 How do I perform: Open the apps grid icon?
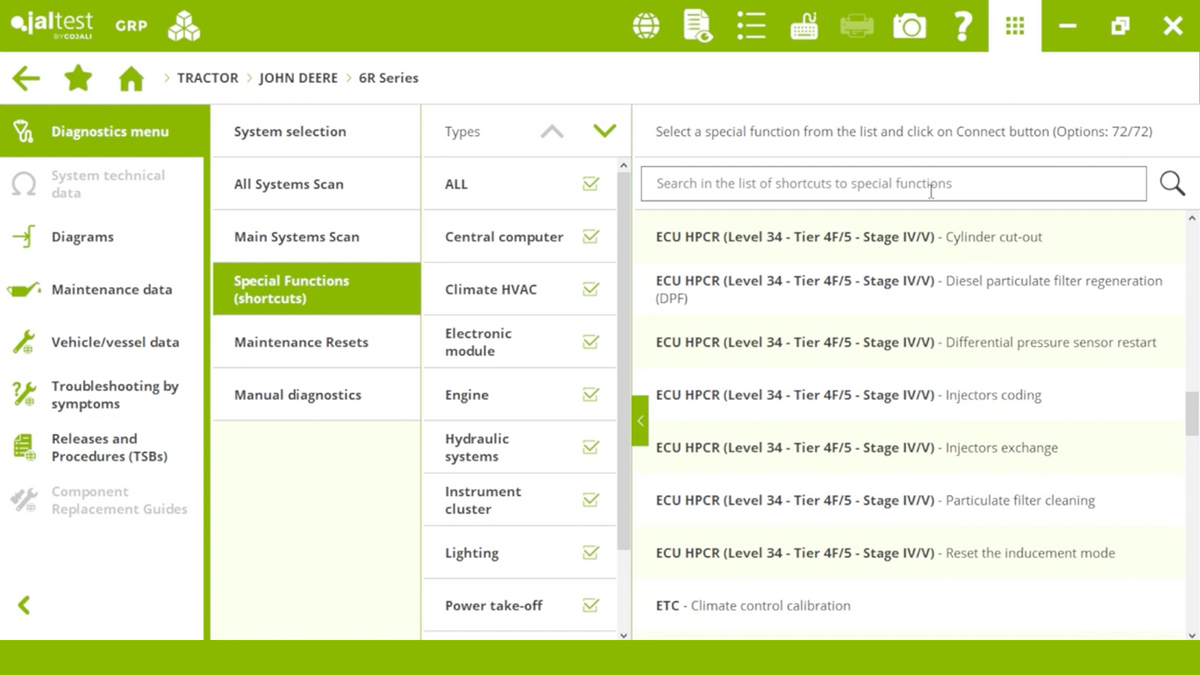tap(1015, 26)
